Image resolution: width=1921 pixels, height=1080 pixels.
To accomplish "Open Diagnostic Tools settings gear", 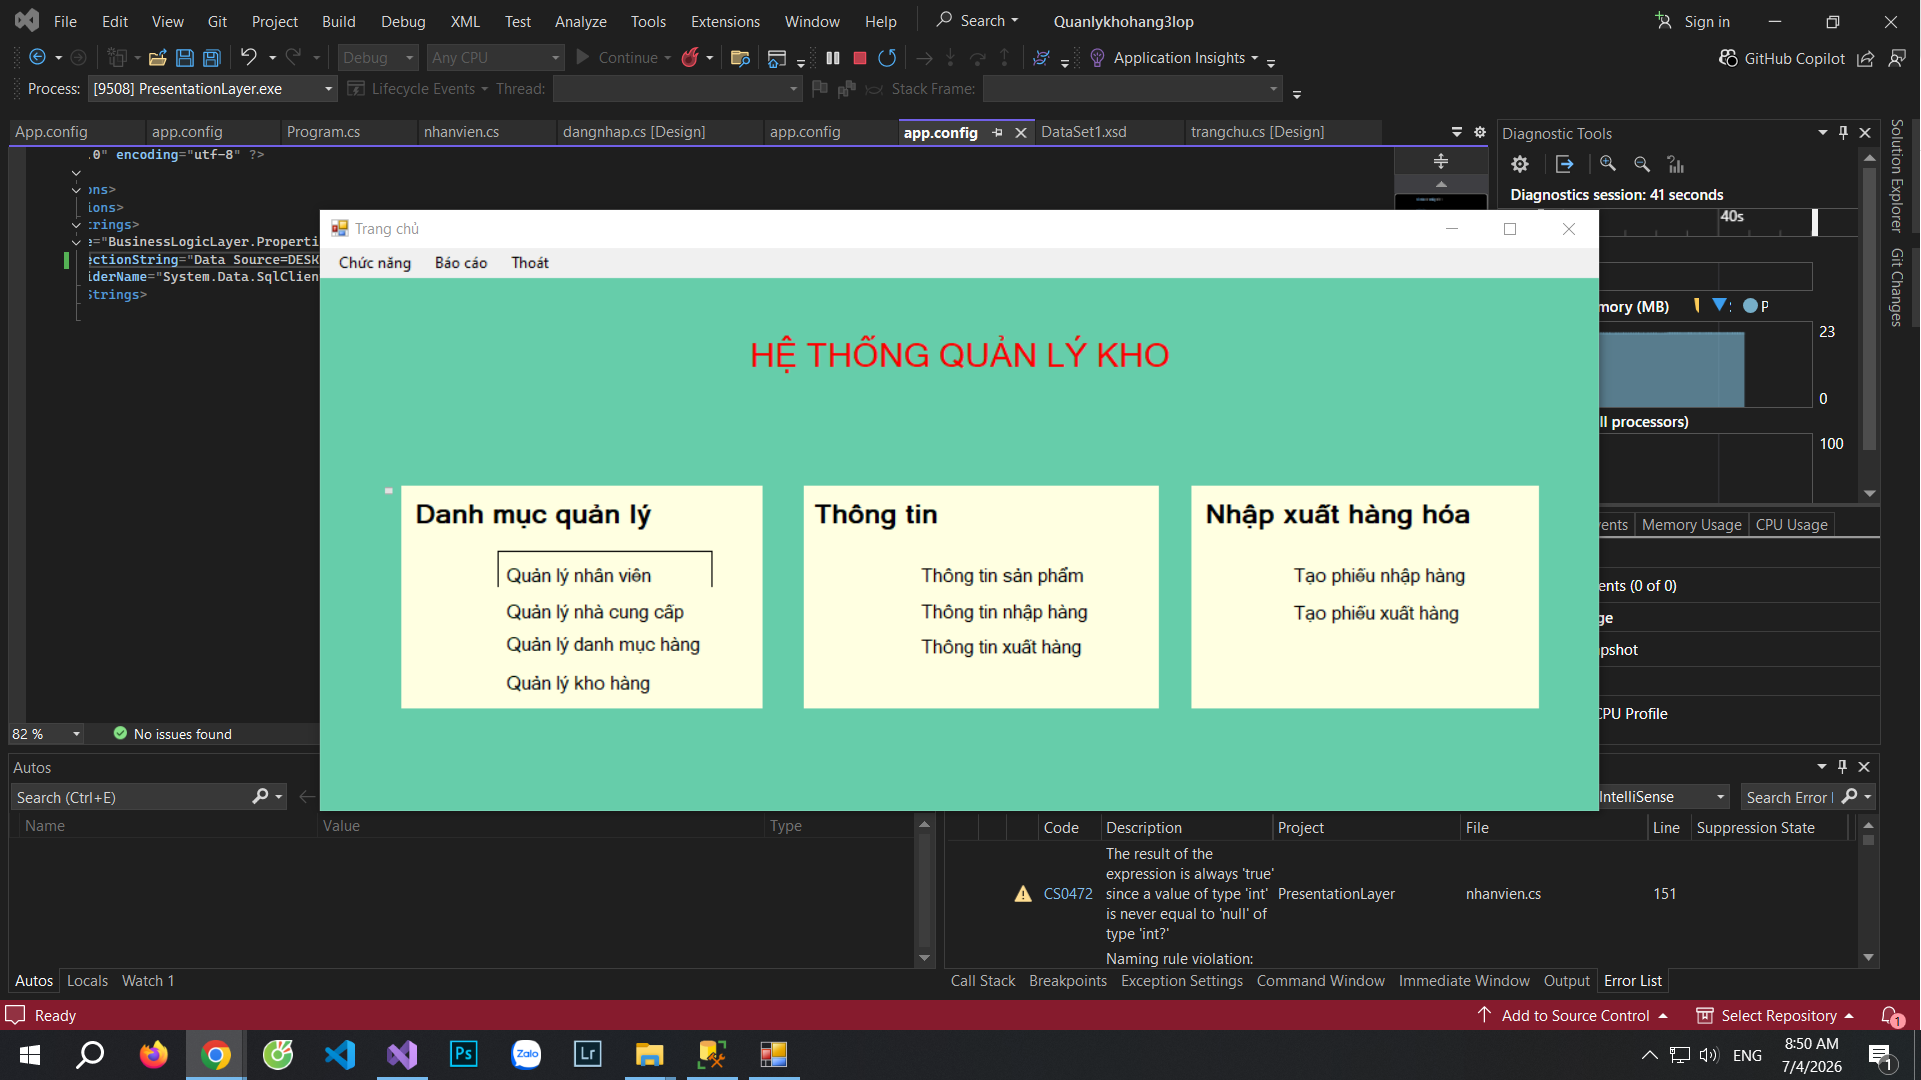I will [1520, 164].
